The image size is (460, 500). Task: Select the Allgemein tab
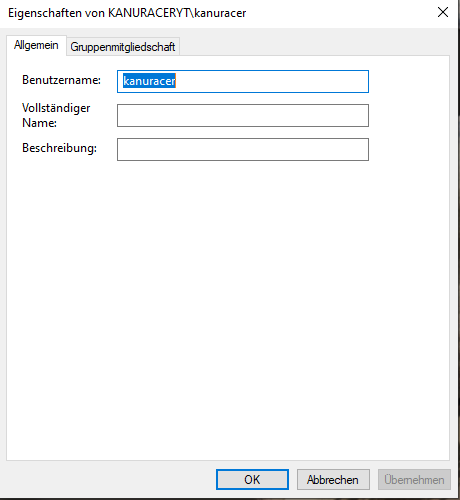click(36, 45)
